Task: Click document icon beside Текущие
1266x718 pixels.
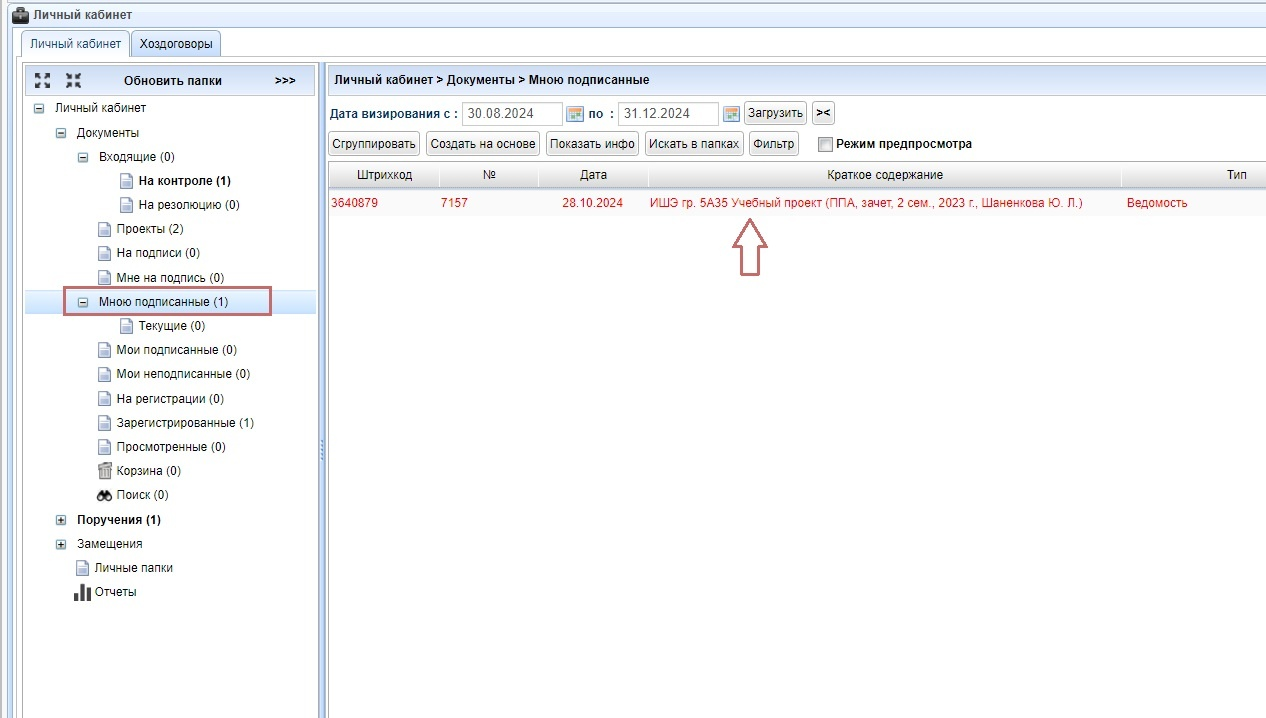Action: 126,326
